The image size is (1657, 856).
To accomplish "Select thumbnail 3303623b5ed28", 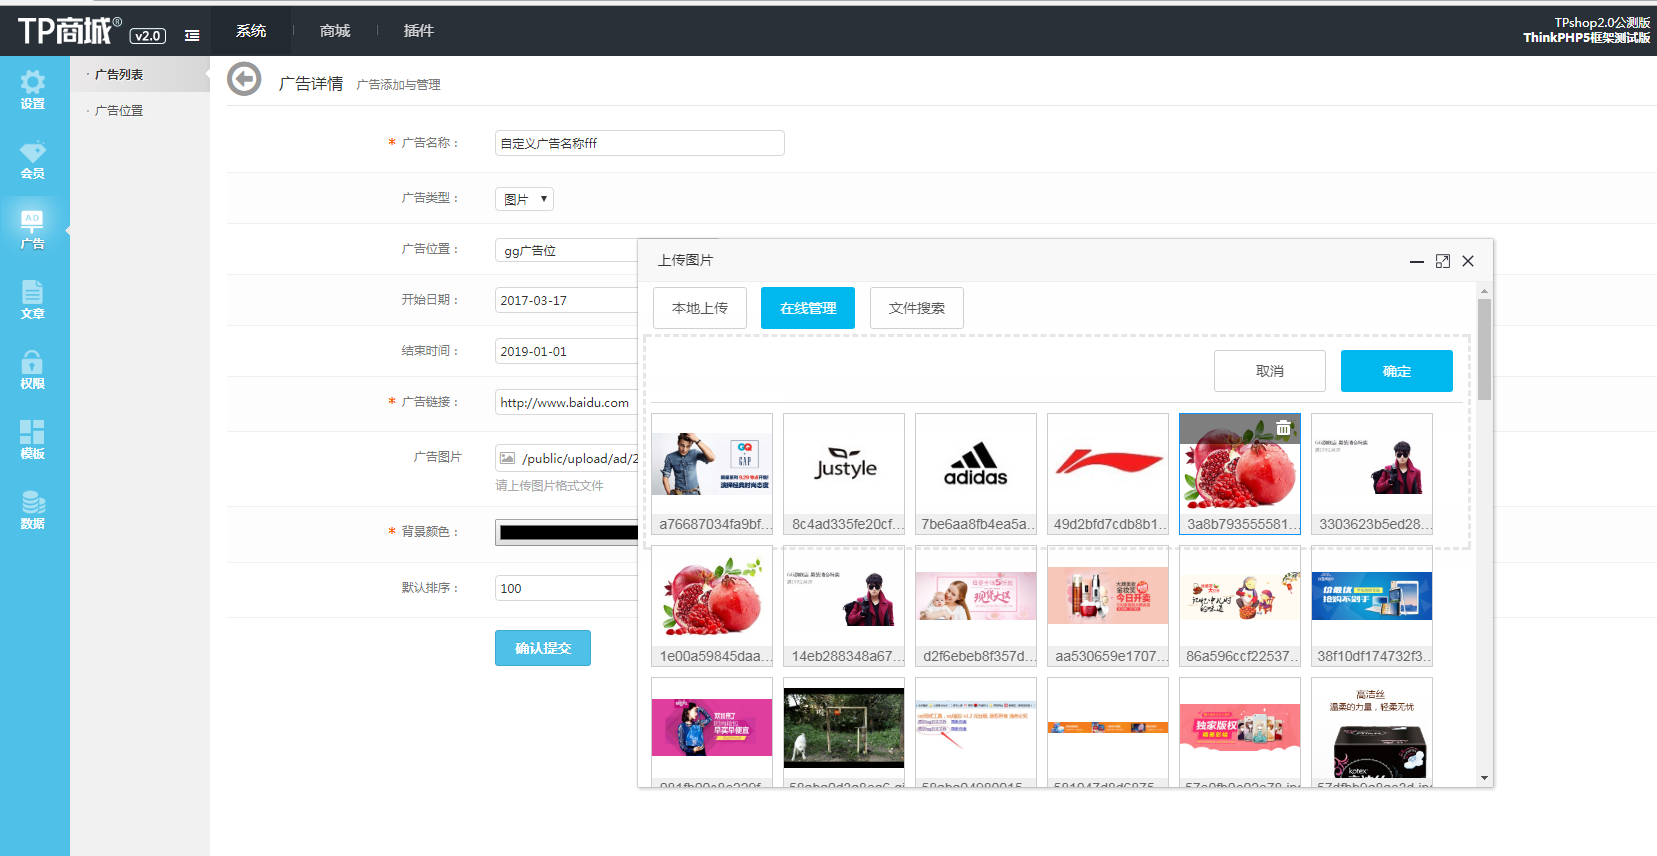I will point(1372,474).
